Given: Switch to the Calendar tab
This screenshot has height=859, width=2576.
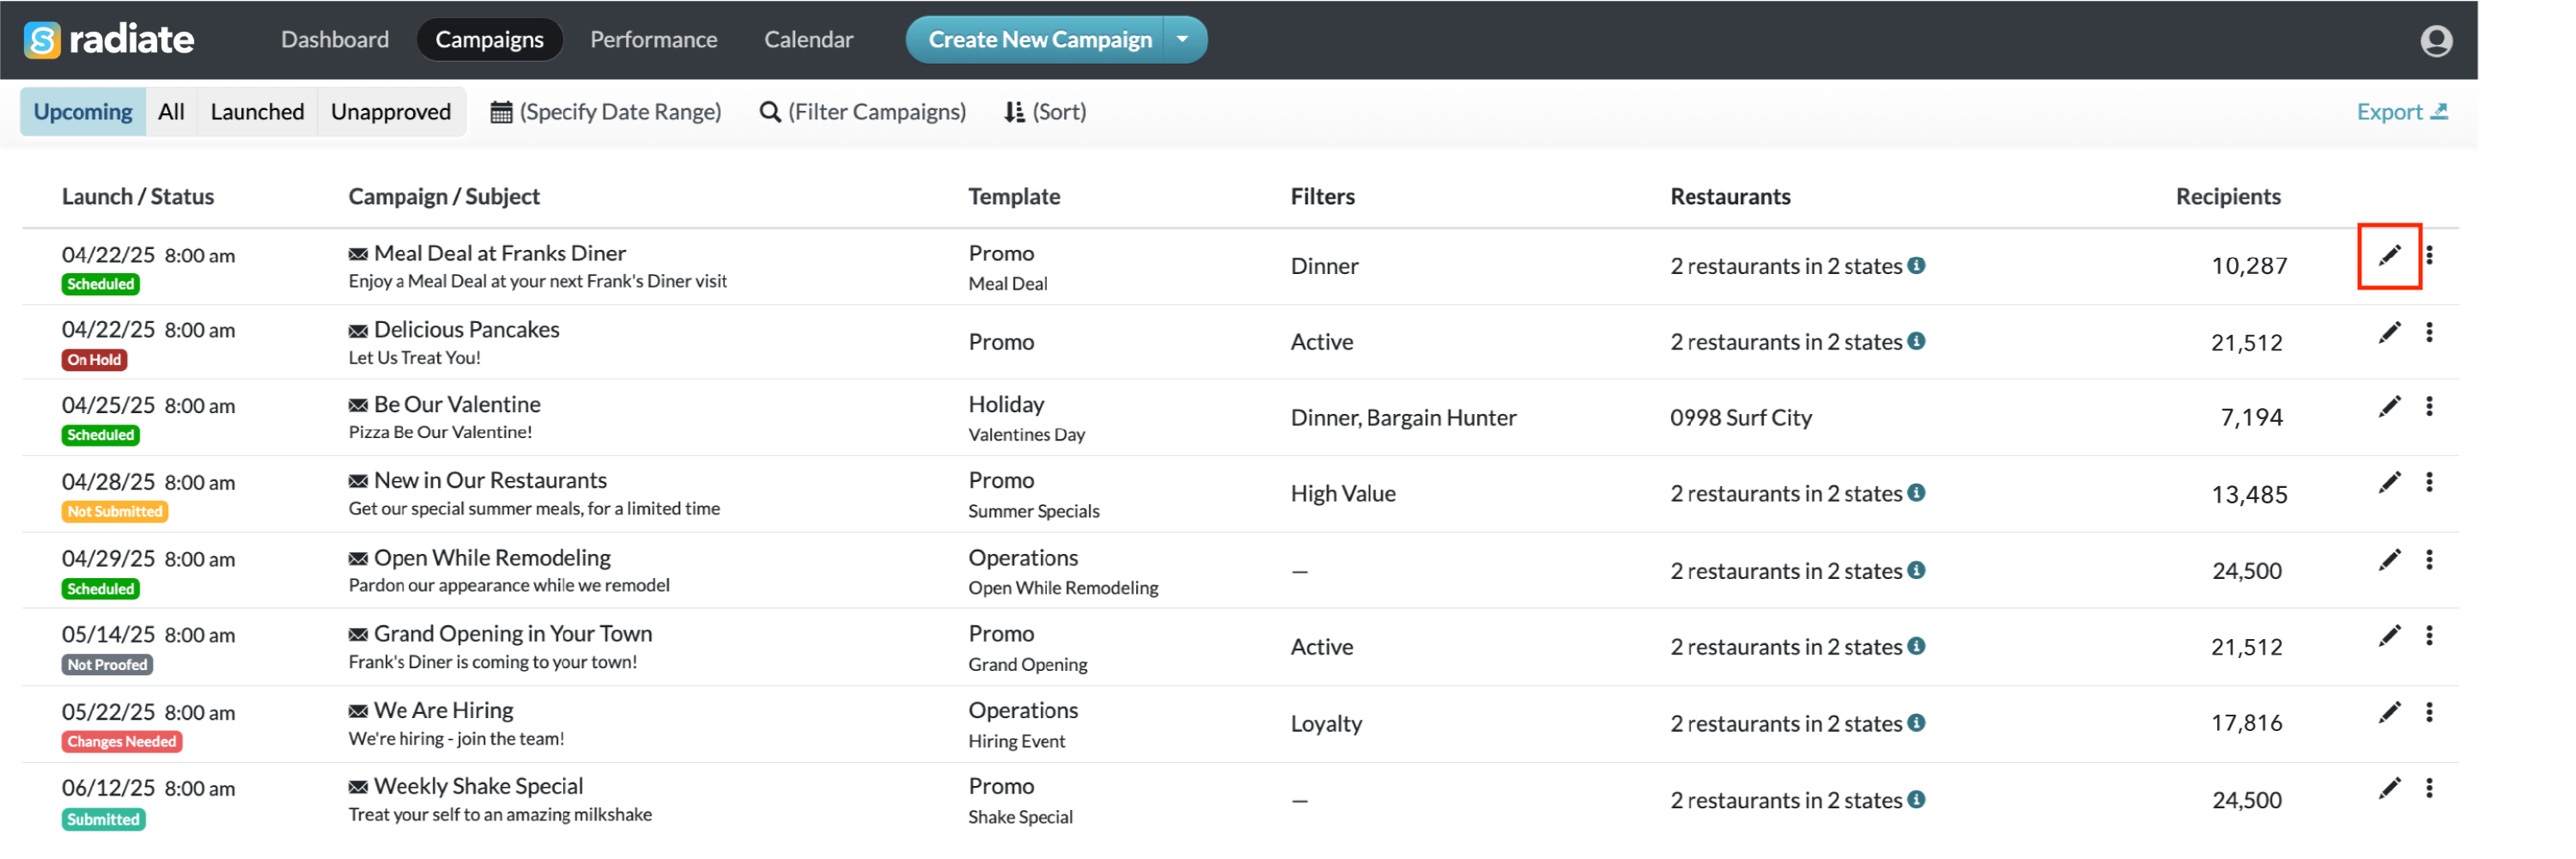Looking at the screenshot, I should pyautogui.click(x=808, y=40).
